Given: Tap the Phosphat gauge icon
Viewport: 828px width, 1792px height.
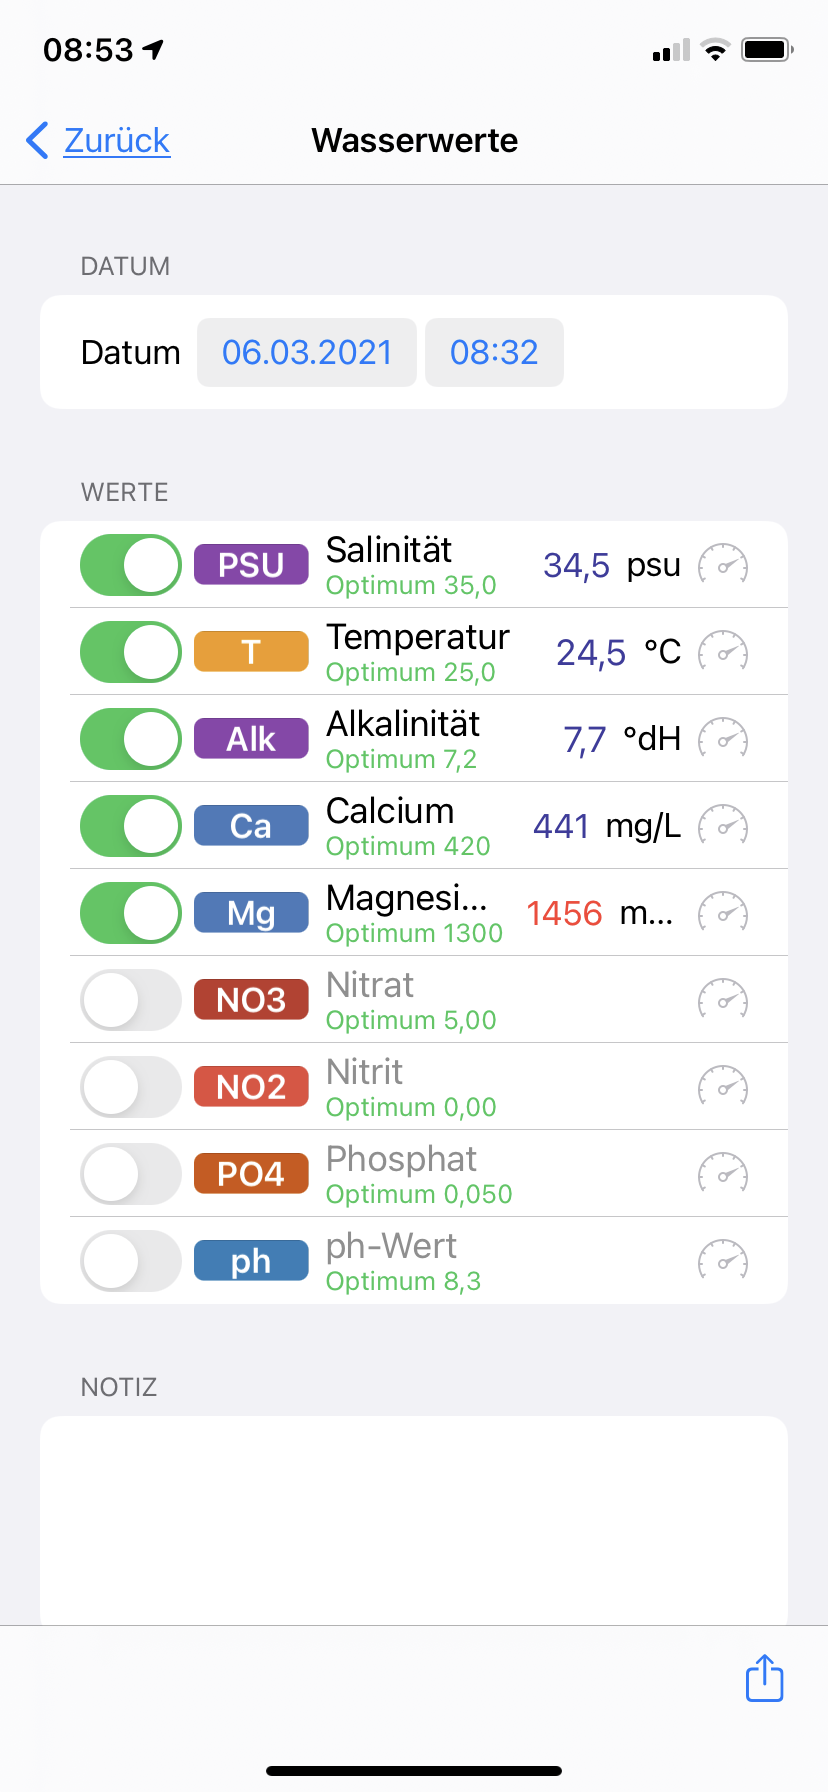Looking at the screenshot, I should point(722,1174).
